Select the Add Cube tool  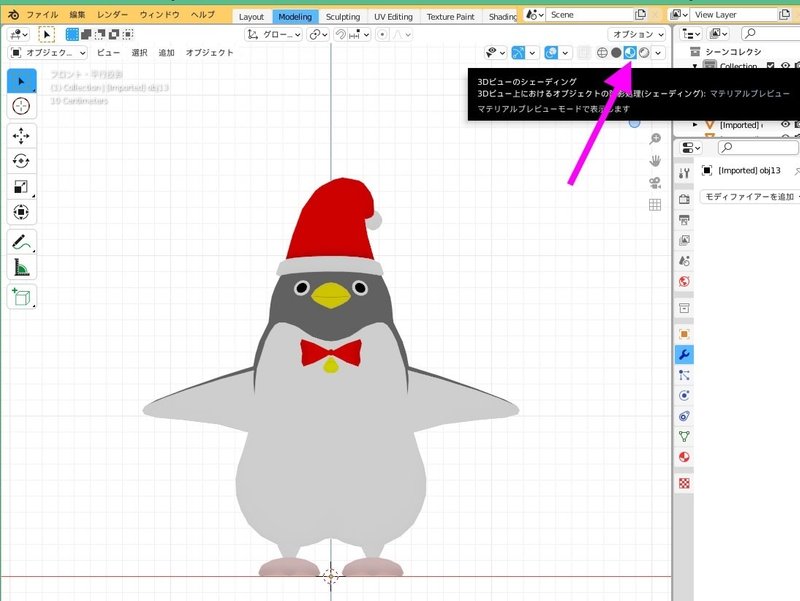(21, 296)
